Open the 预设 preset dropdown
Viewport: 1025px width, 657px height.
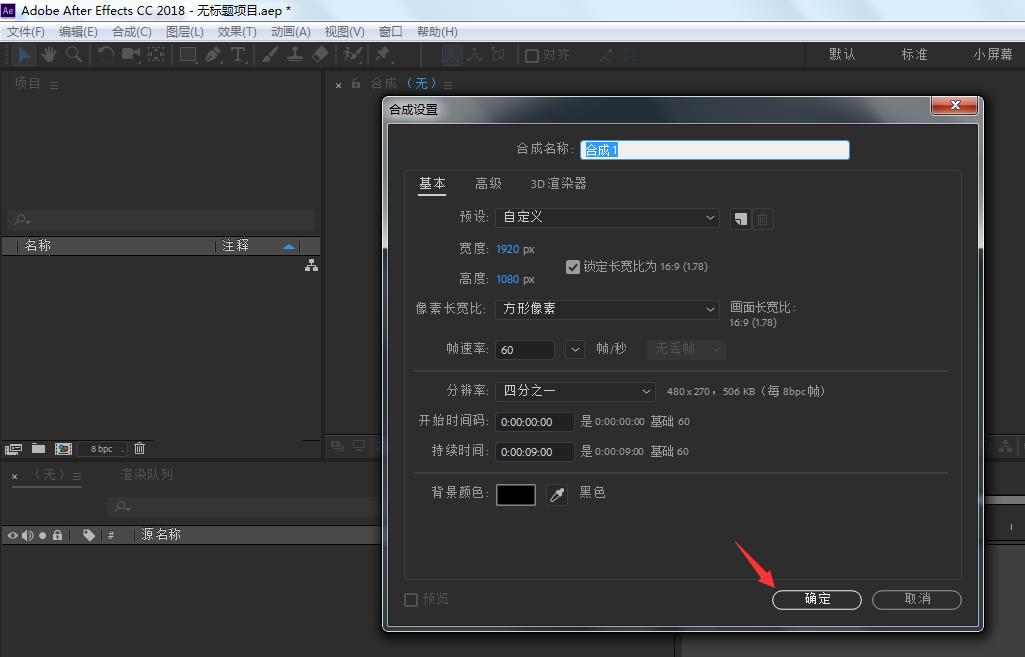pos(607,217)
